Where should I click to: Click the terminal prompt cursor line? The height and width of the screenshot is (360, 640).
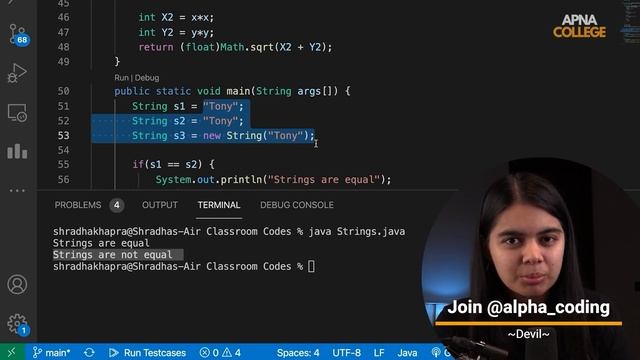[x=184, y=267]
